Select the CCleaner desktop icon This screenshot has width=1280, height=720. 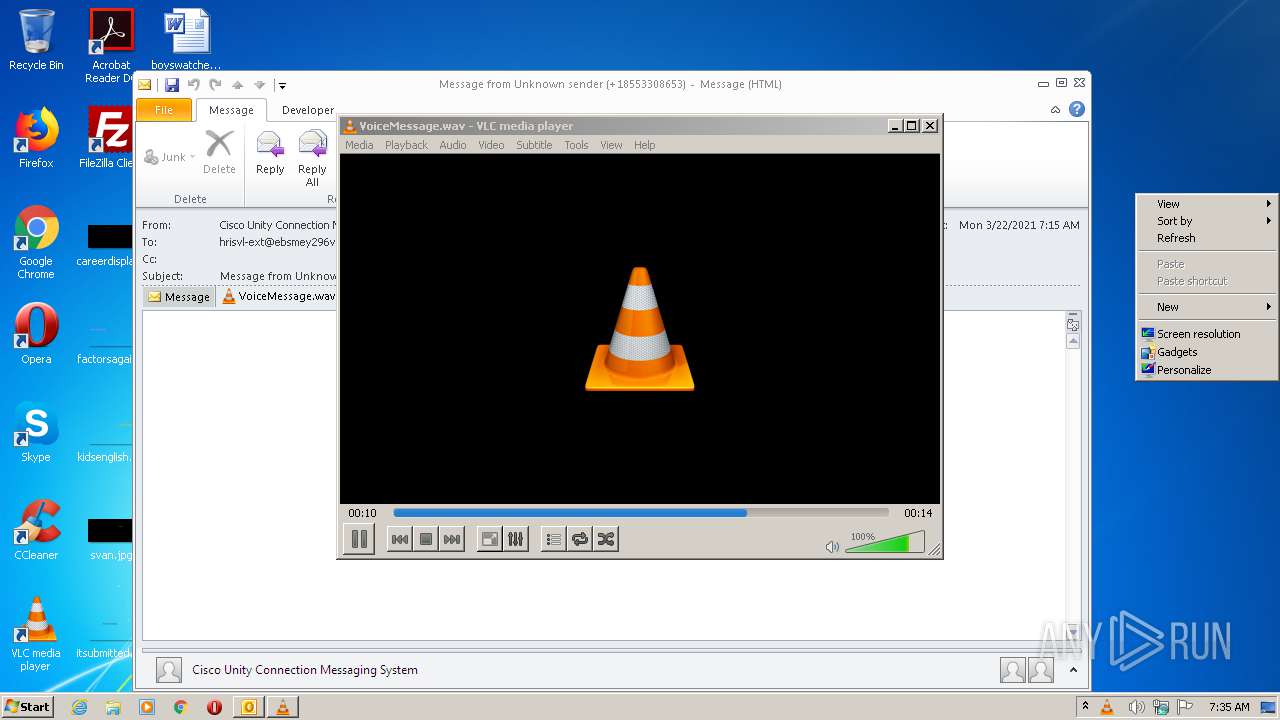click(x=36, y=530)
